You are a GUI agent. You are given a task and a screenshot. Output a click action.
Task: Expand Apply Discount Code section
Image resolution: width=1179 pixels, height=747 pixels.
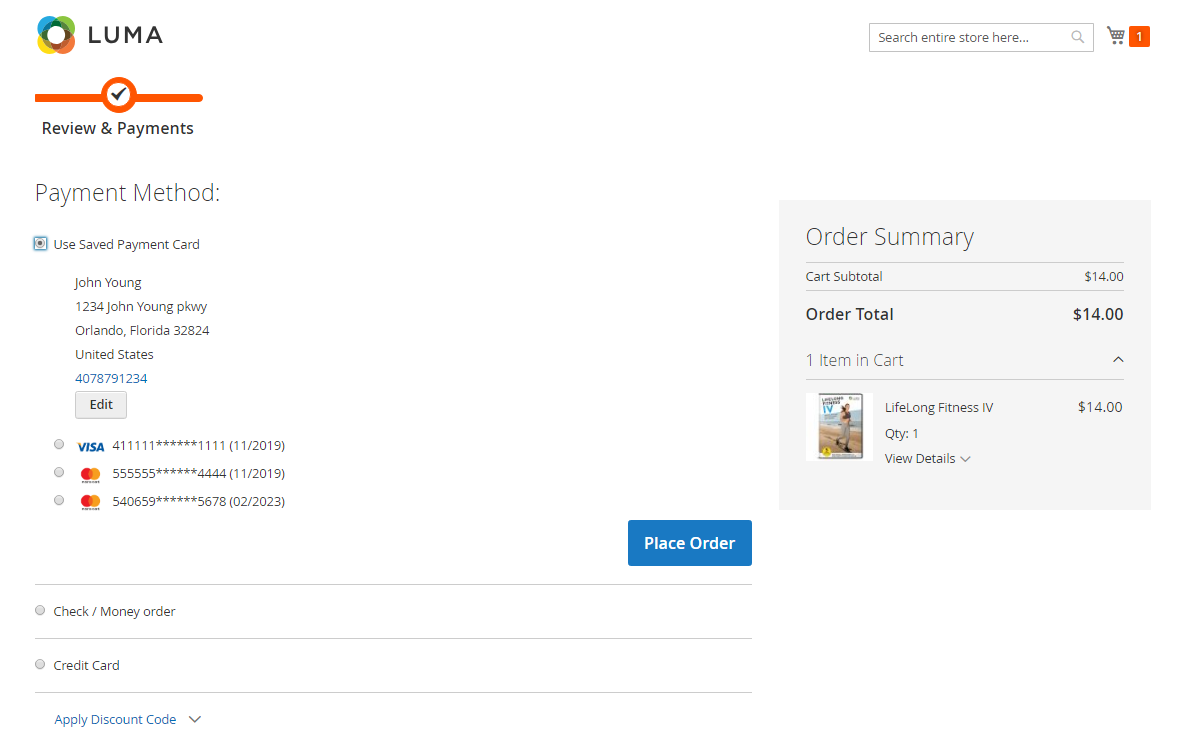click(127, 719)
